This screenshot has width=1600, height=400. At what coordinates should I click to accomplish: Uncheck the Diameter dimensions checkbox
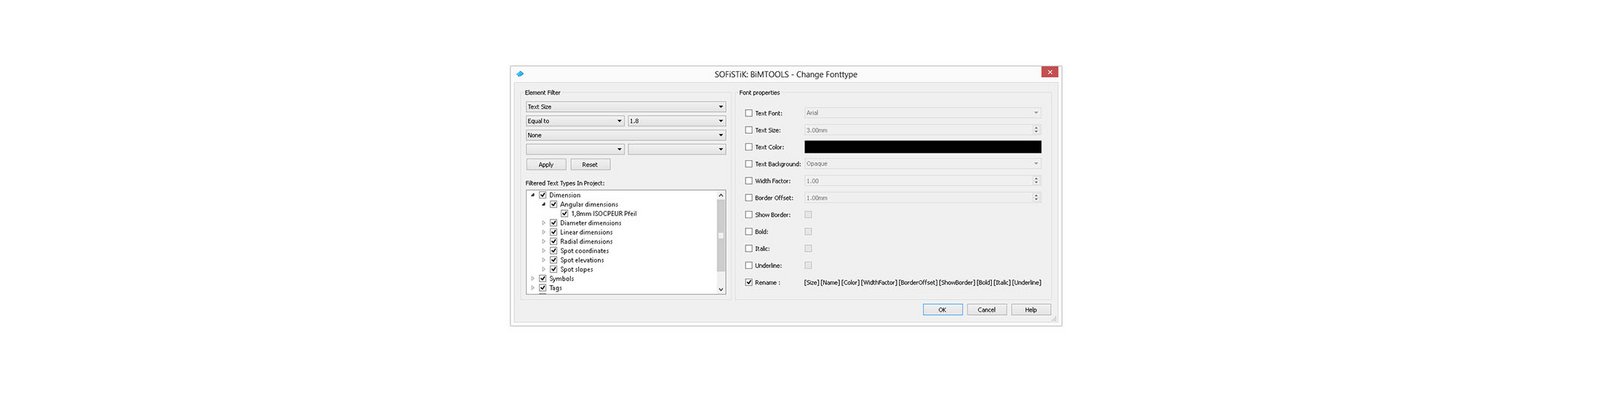554,223
